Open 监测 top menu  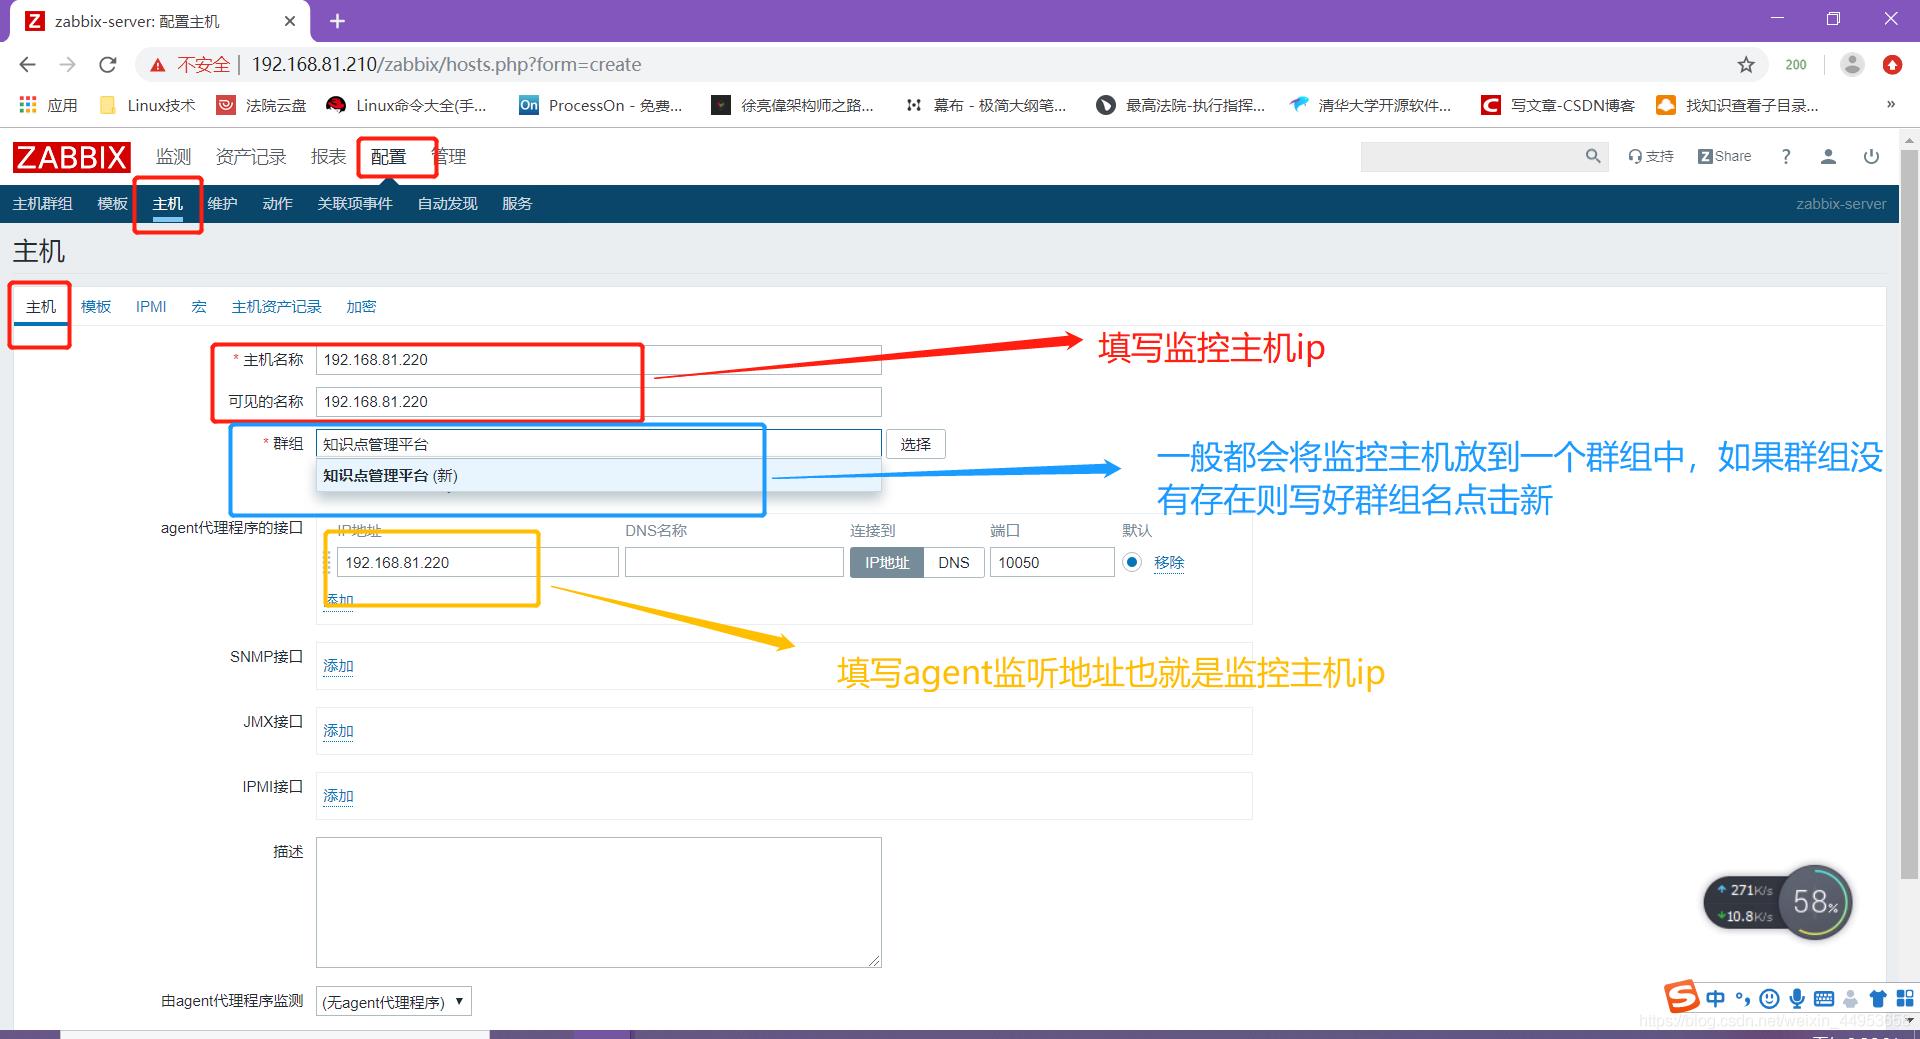(x=173, y=157)
